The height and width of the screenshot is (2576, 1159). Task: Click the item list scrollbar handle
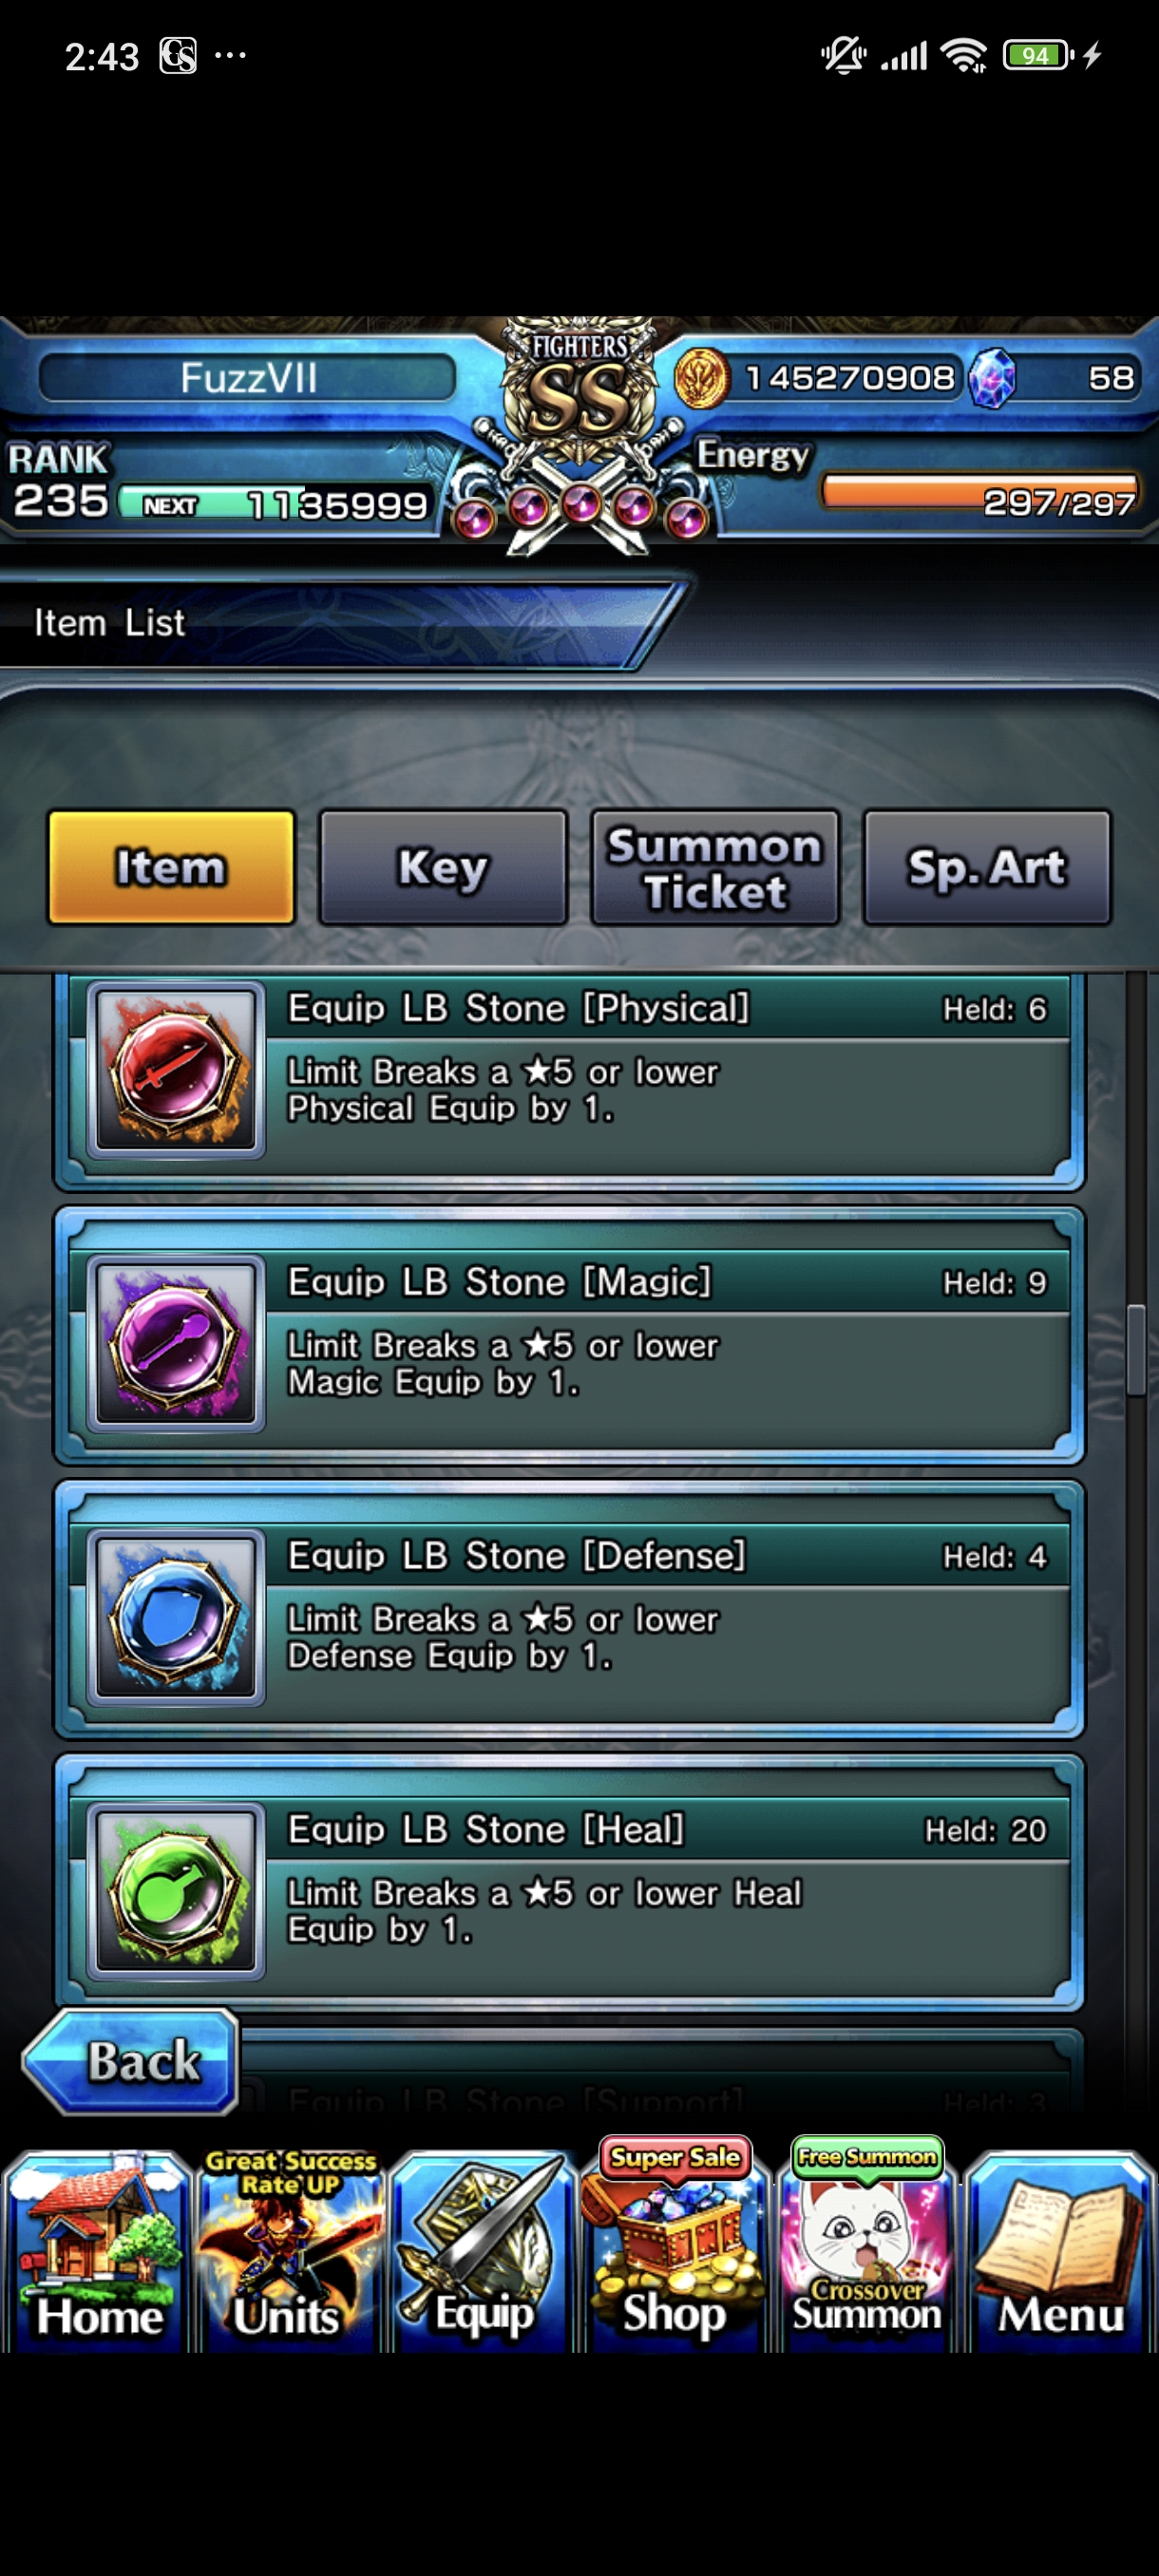[x=1135, y=1349]
